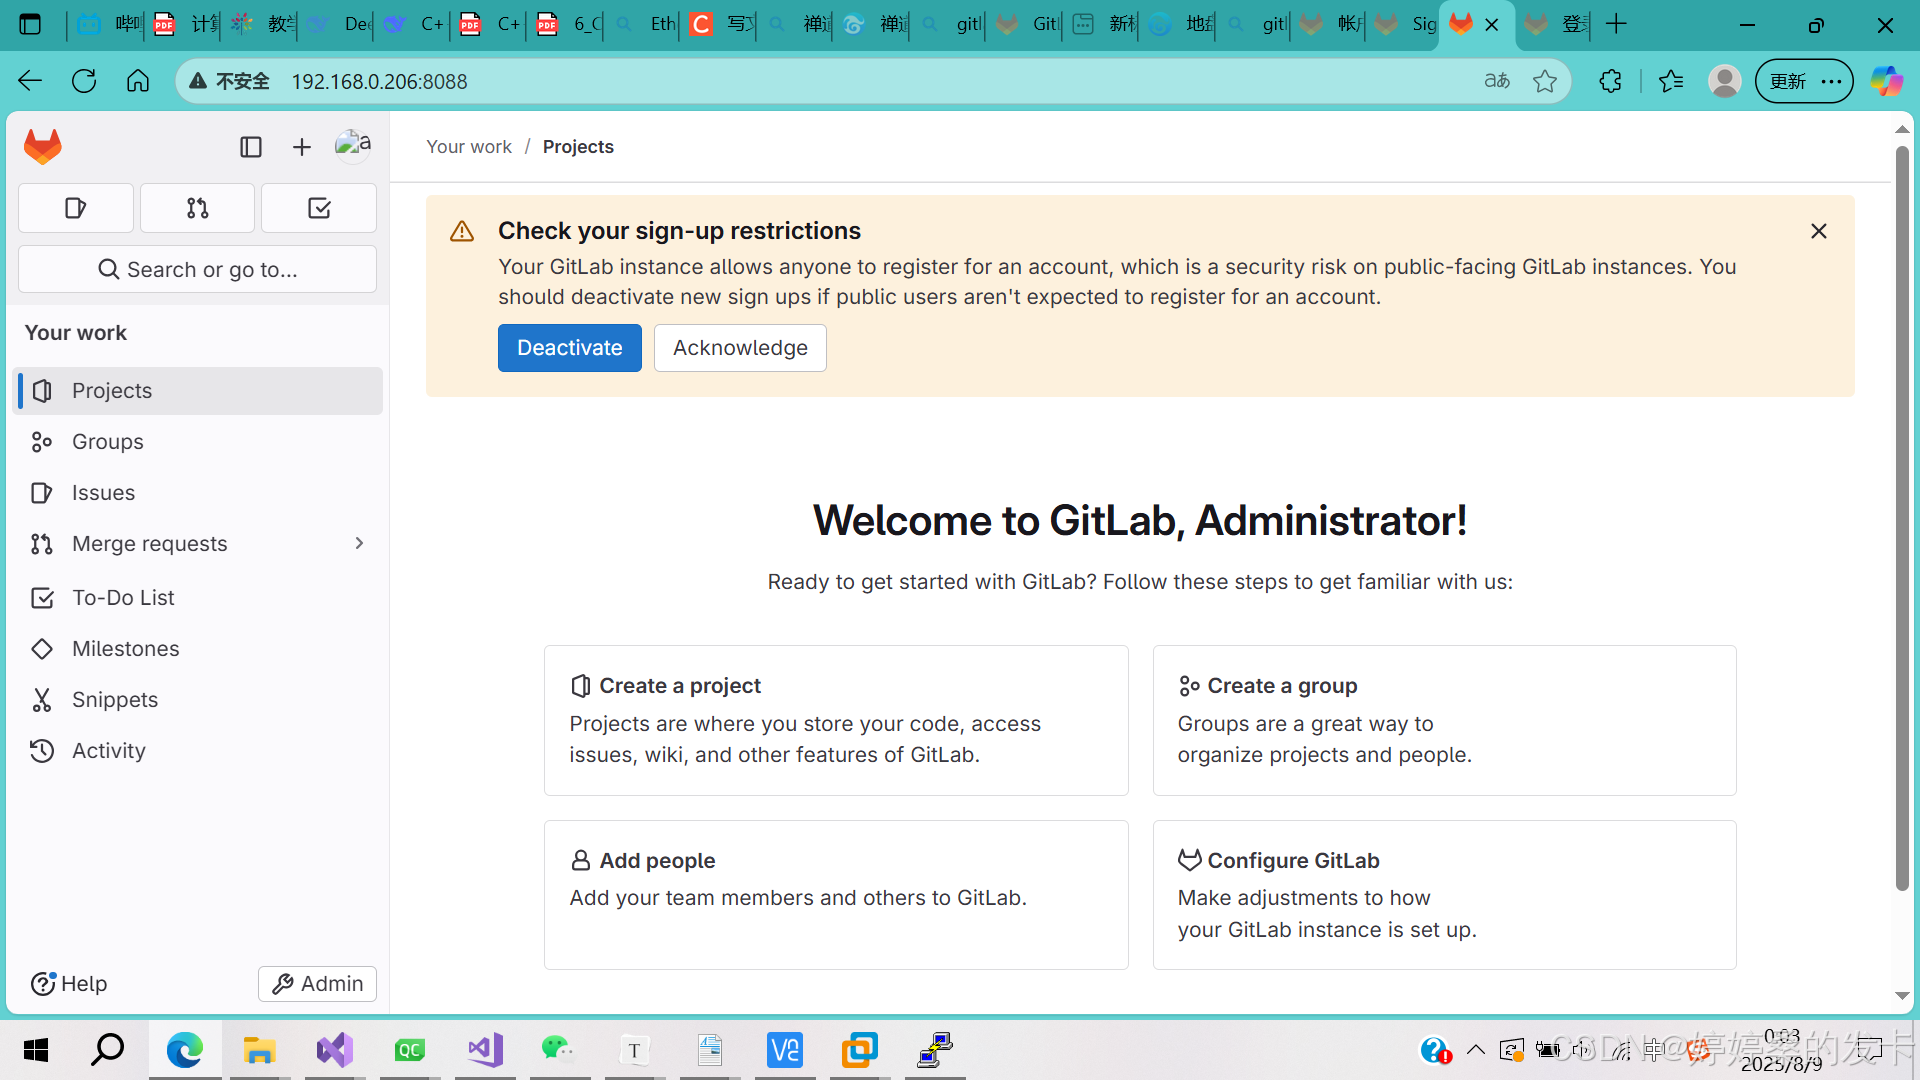This screenshot has width=1920, height=1080.
Task: Dismiss the sign-up restrictions alert
Action: pos(1819,231)
